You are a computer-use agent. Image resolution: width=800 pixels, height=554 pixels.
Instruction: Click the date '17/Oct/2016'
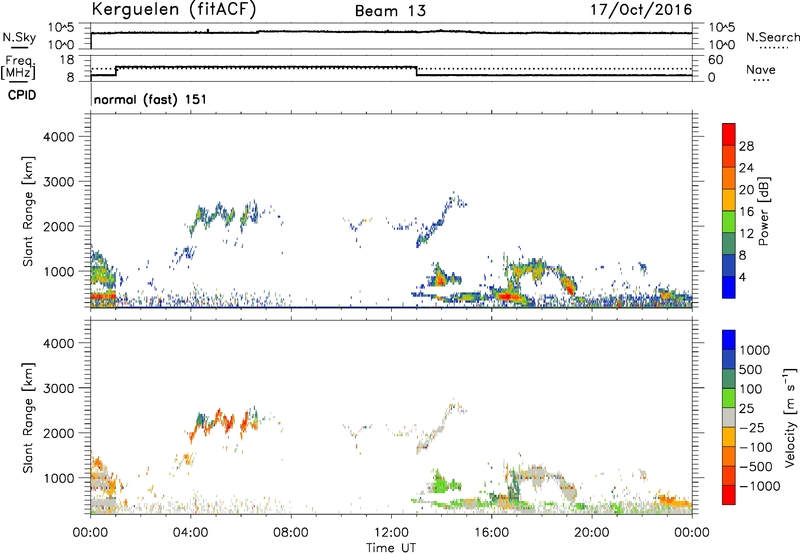pos(641,10)
